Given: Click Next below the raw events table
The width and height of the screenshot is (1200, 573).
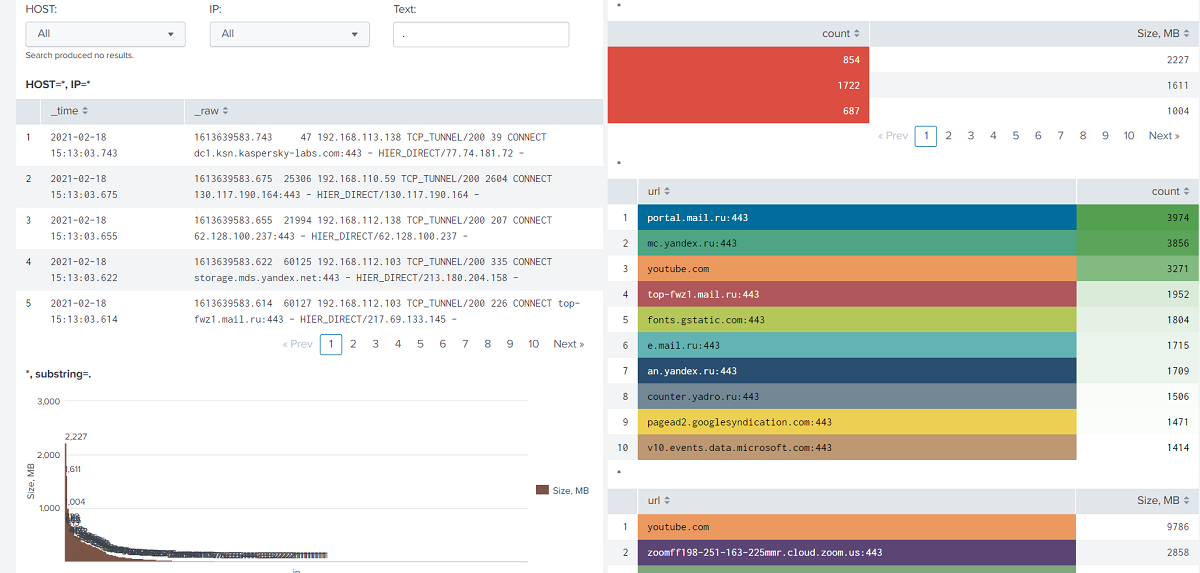Looking at the screenshot, I should pyautogui.click(x=569, y=344).
